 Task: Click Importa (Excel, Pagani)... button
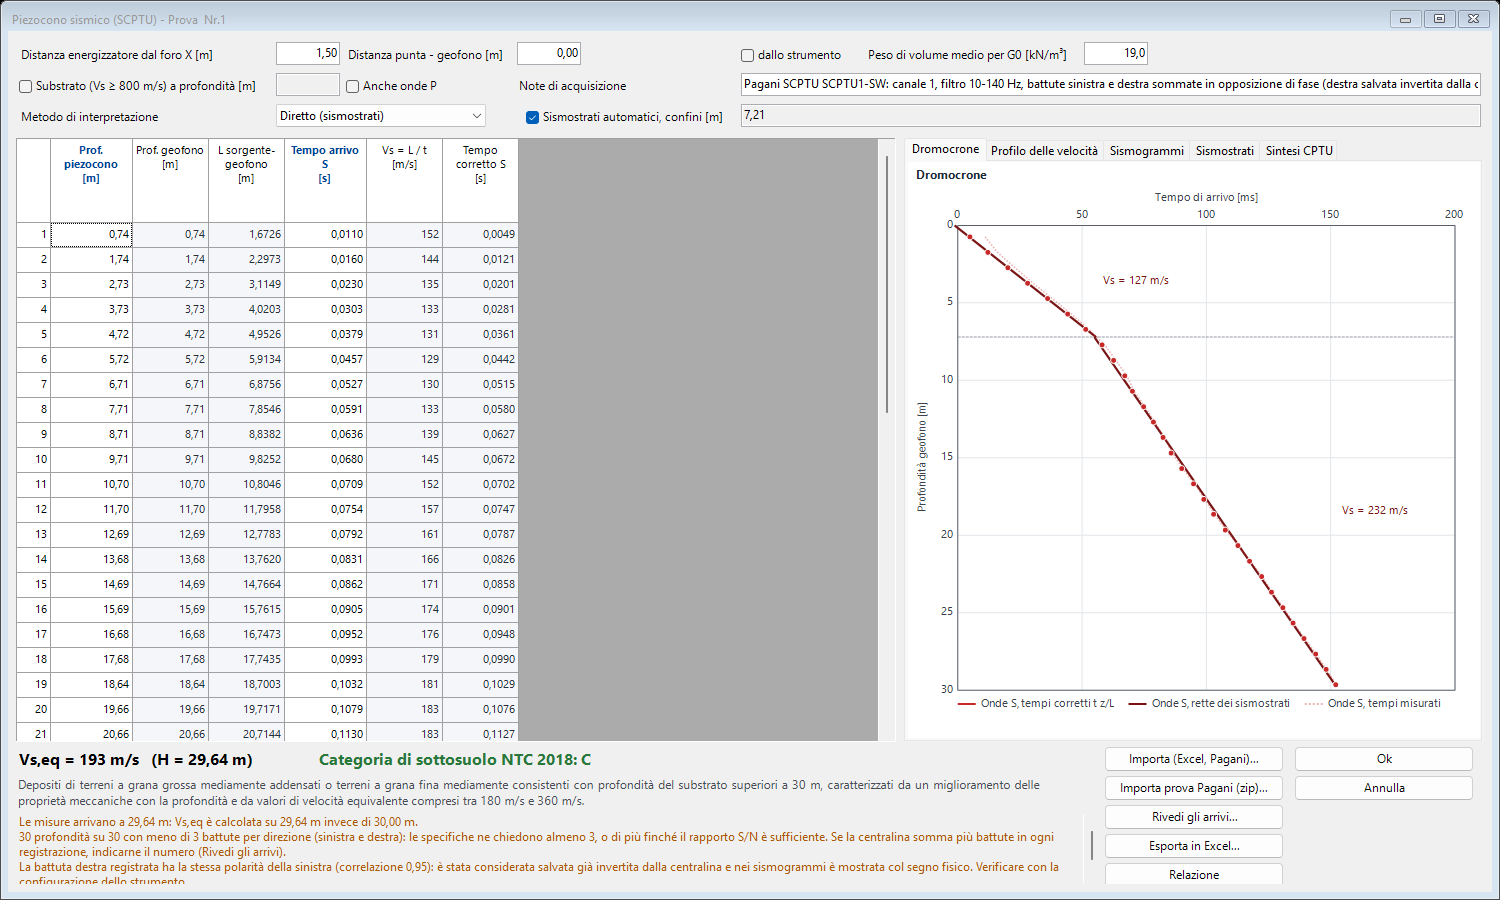[1194, 759]
